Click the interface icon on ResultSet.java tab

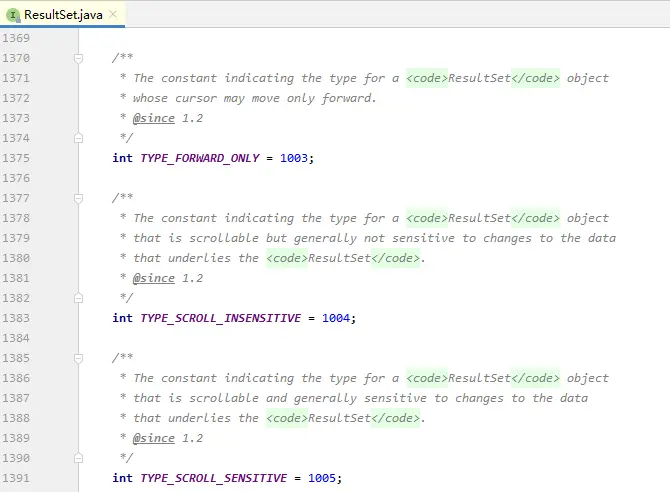pos(13,15)
